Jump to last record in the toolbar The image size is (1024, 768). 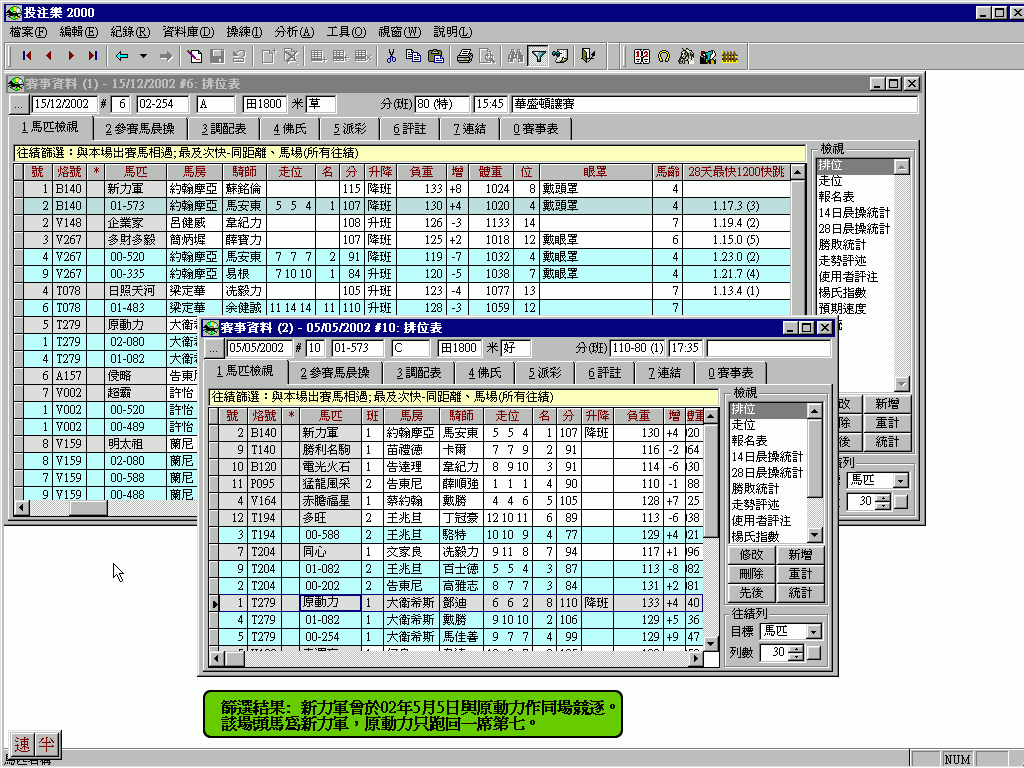point(93,56)
